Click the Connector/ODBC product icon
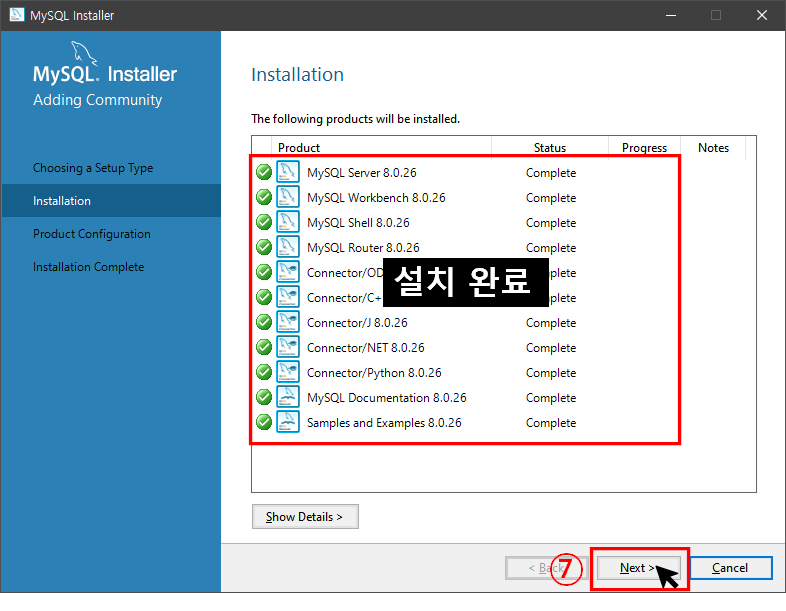The image size is (786, 611). pyautogui.click(x=288, y=272)
